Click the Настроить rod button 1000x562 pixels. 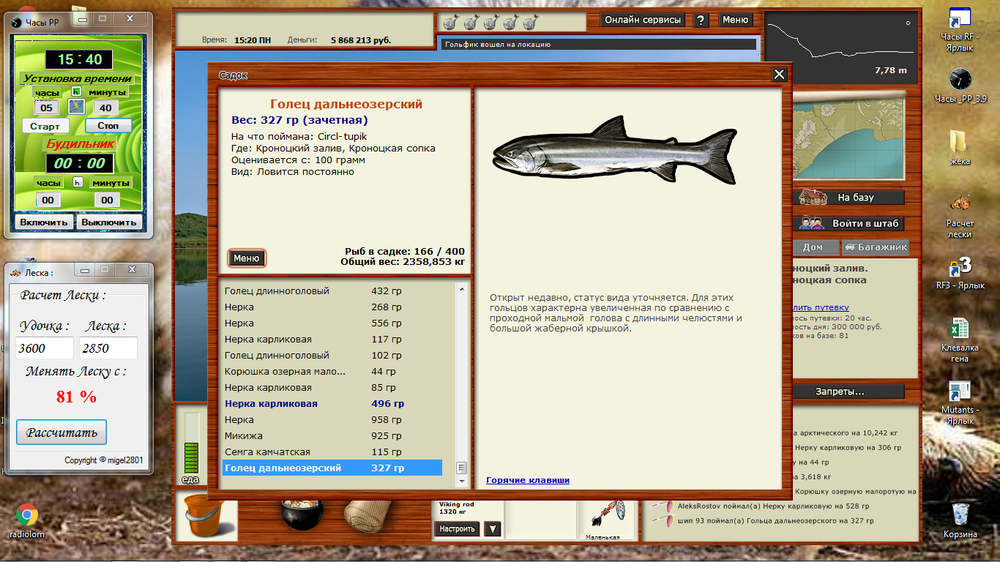(x=457, y=529)
